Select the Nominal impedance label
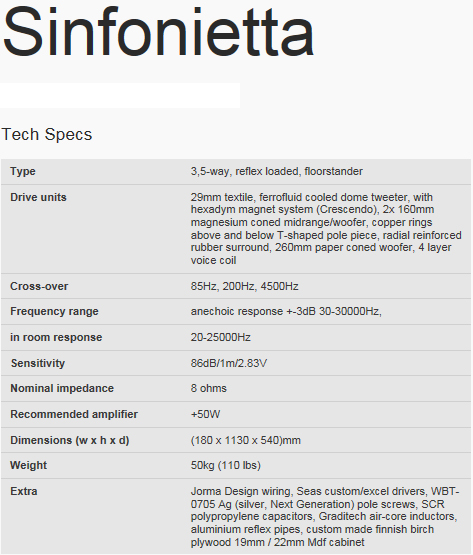Image resolution: width=473 pixels, height=555 pixels. click(x=62, y=388)
